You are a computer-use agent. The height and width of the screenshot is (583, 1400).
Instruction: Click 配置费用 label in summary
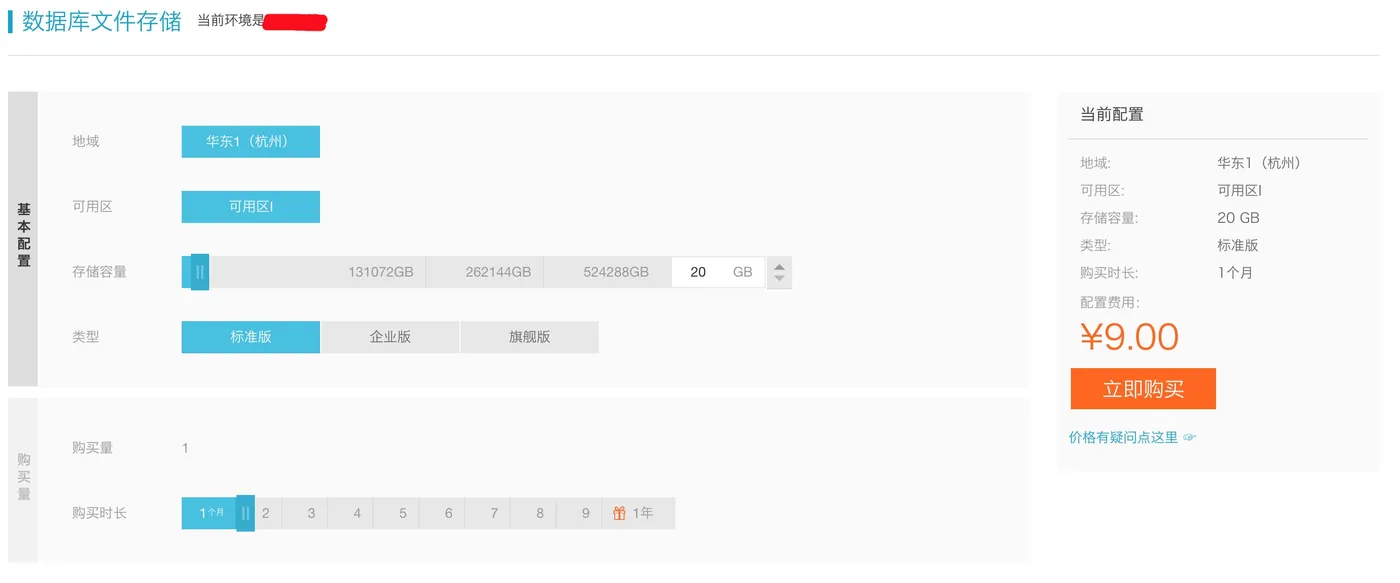1110,302
